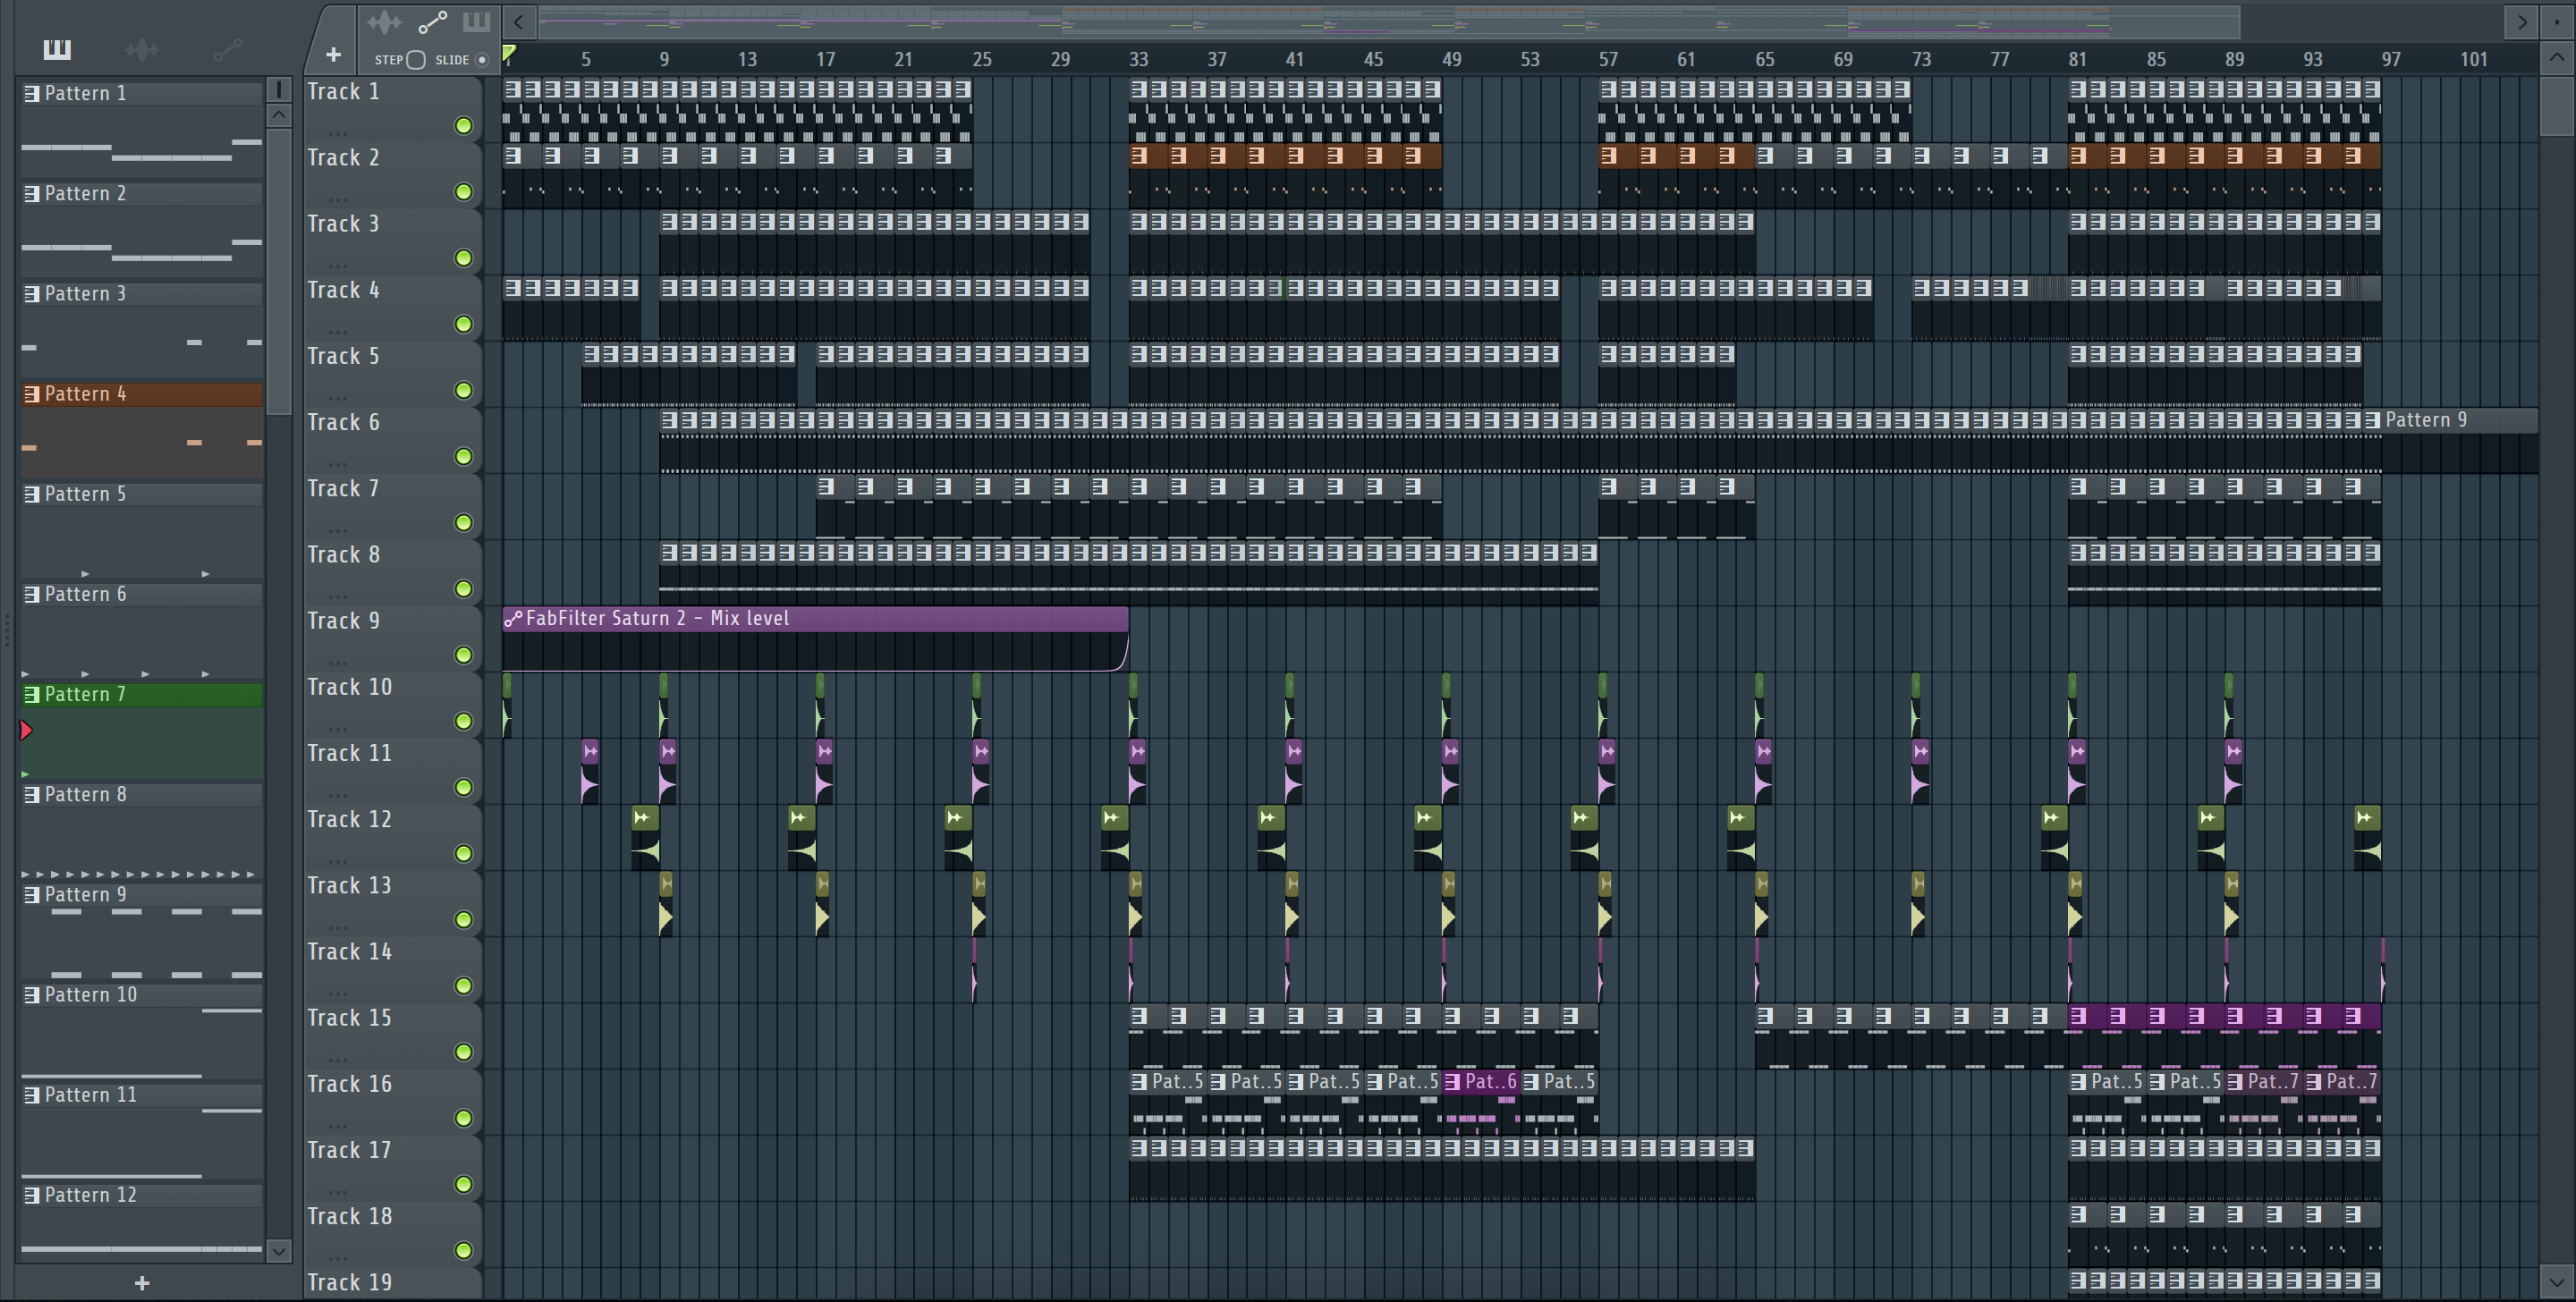Toggle the SLIDE mode radio button
Image resolution: width=2576 pixels, height=1302 pixels.
482,60
